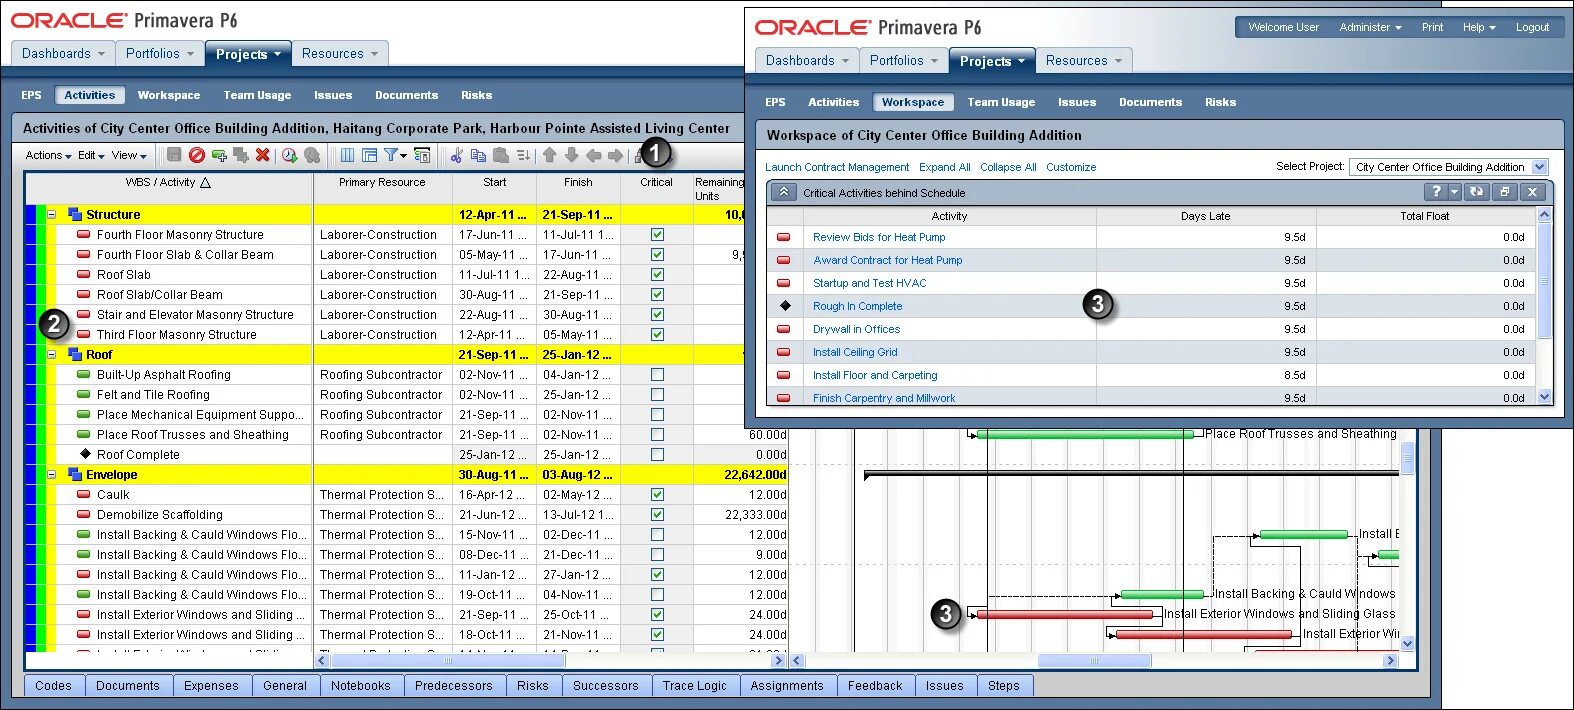The image size is (1574, 710).
Task: Collapse the Envelope WBS group
Action: [52, 474]
